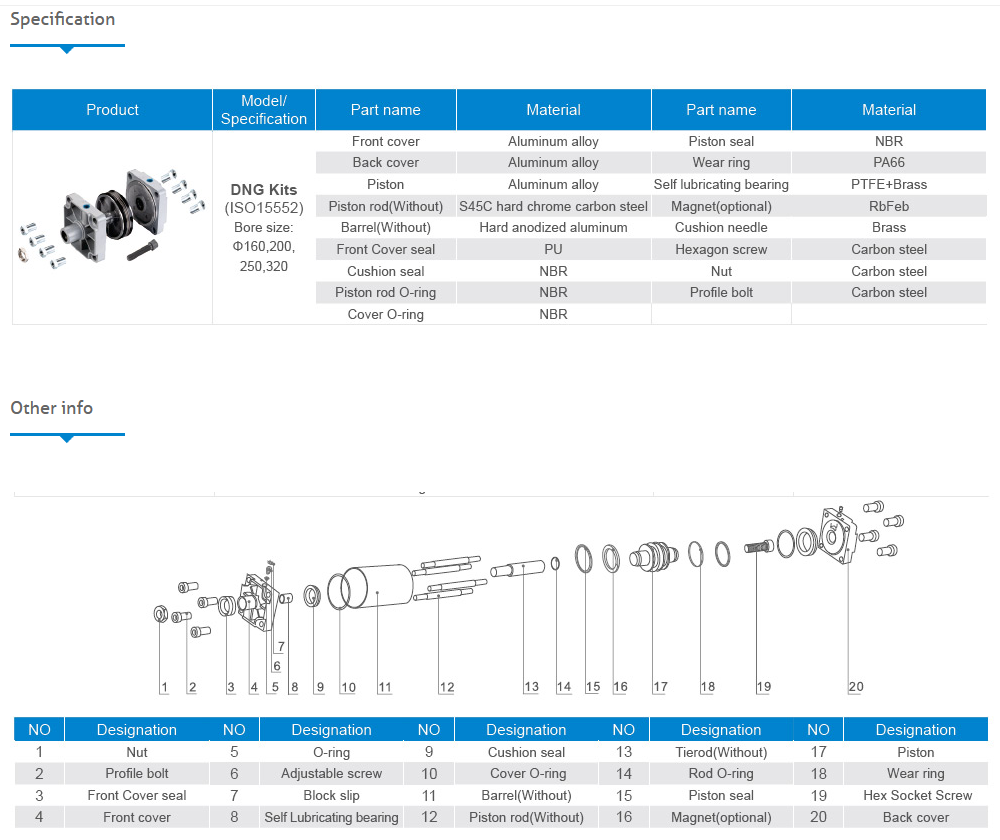Click diagram callout number 1
Viewport: 1000px width, 840px height.
pyautogui.click(x=165, y=688)
